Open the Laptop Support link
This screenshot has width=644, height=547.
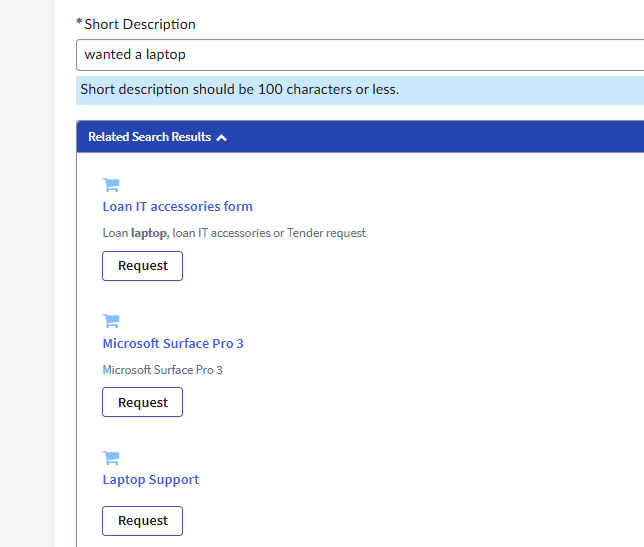click(151, 480)
